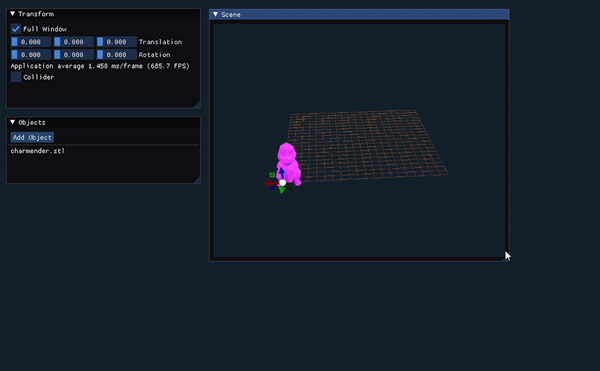Click the green square plane handle
This screenshot has height=371, width=600.
coord(272,175)
